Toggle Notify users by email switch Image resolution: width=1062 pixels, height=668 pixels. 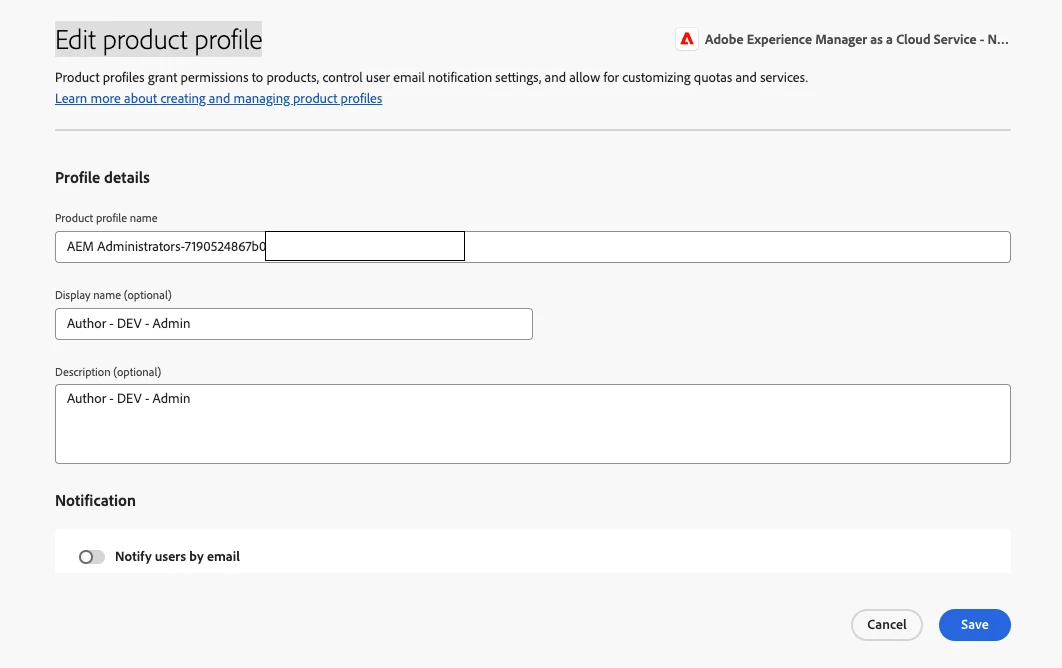tap(91, 557)
